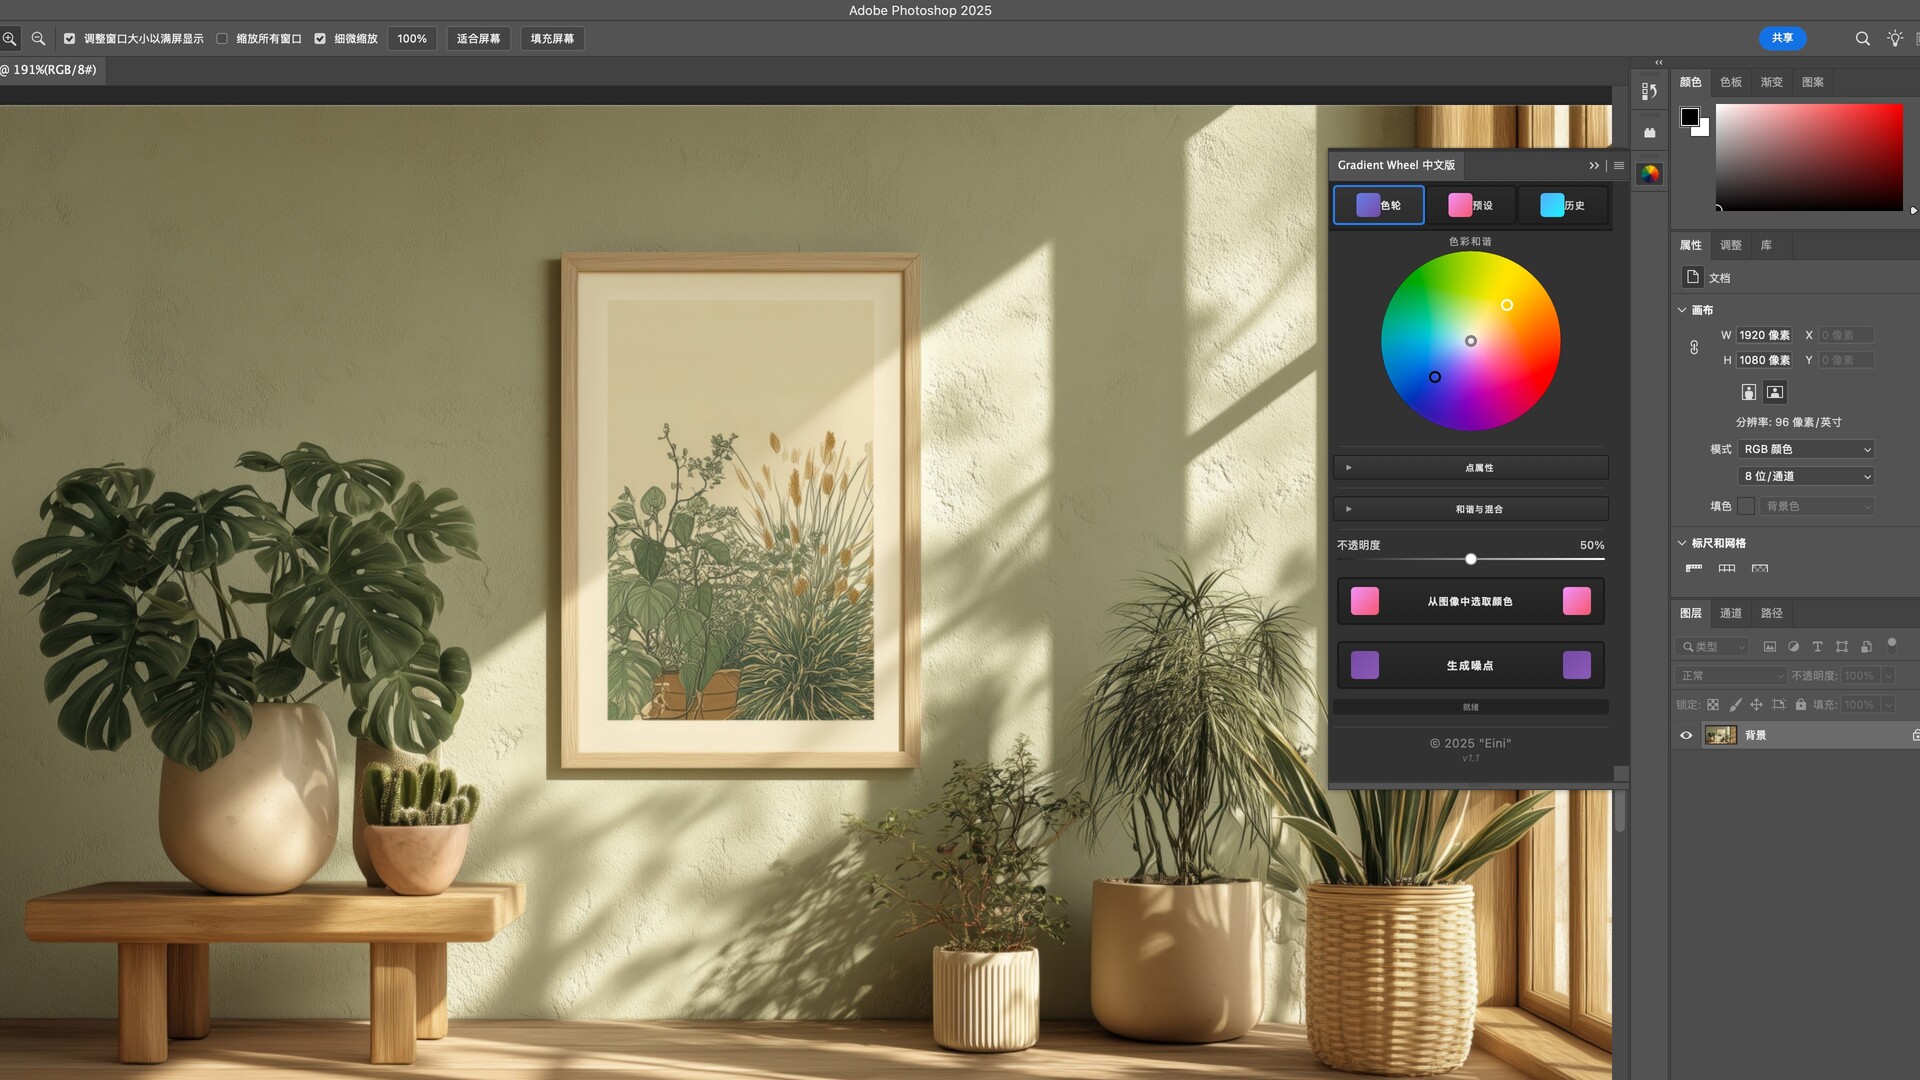1920x1080 pixels.
Task: Open the 预设 tab in Gradient Wheel
Action: tap(1470, 205)
